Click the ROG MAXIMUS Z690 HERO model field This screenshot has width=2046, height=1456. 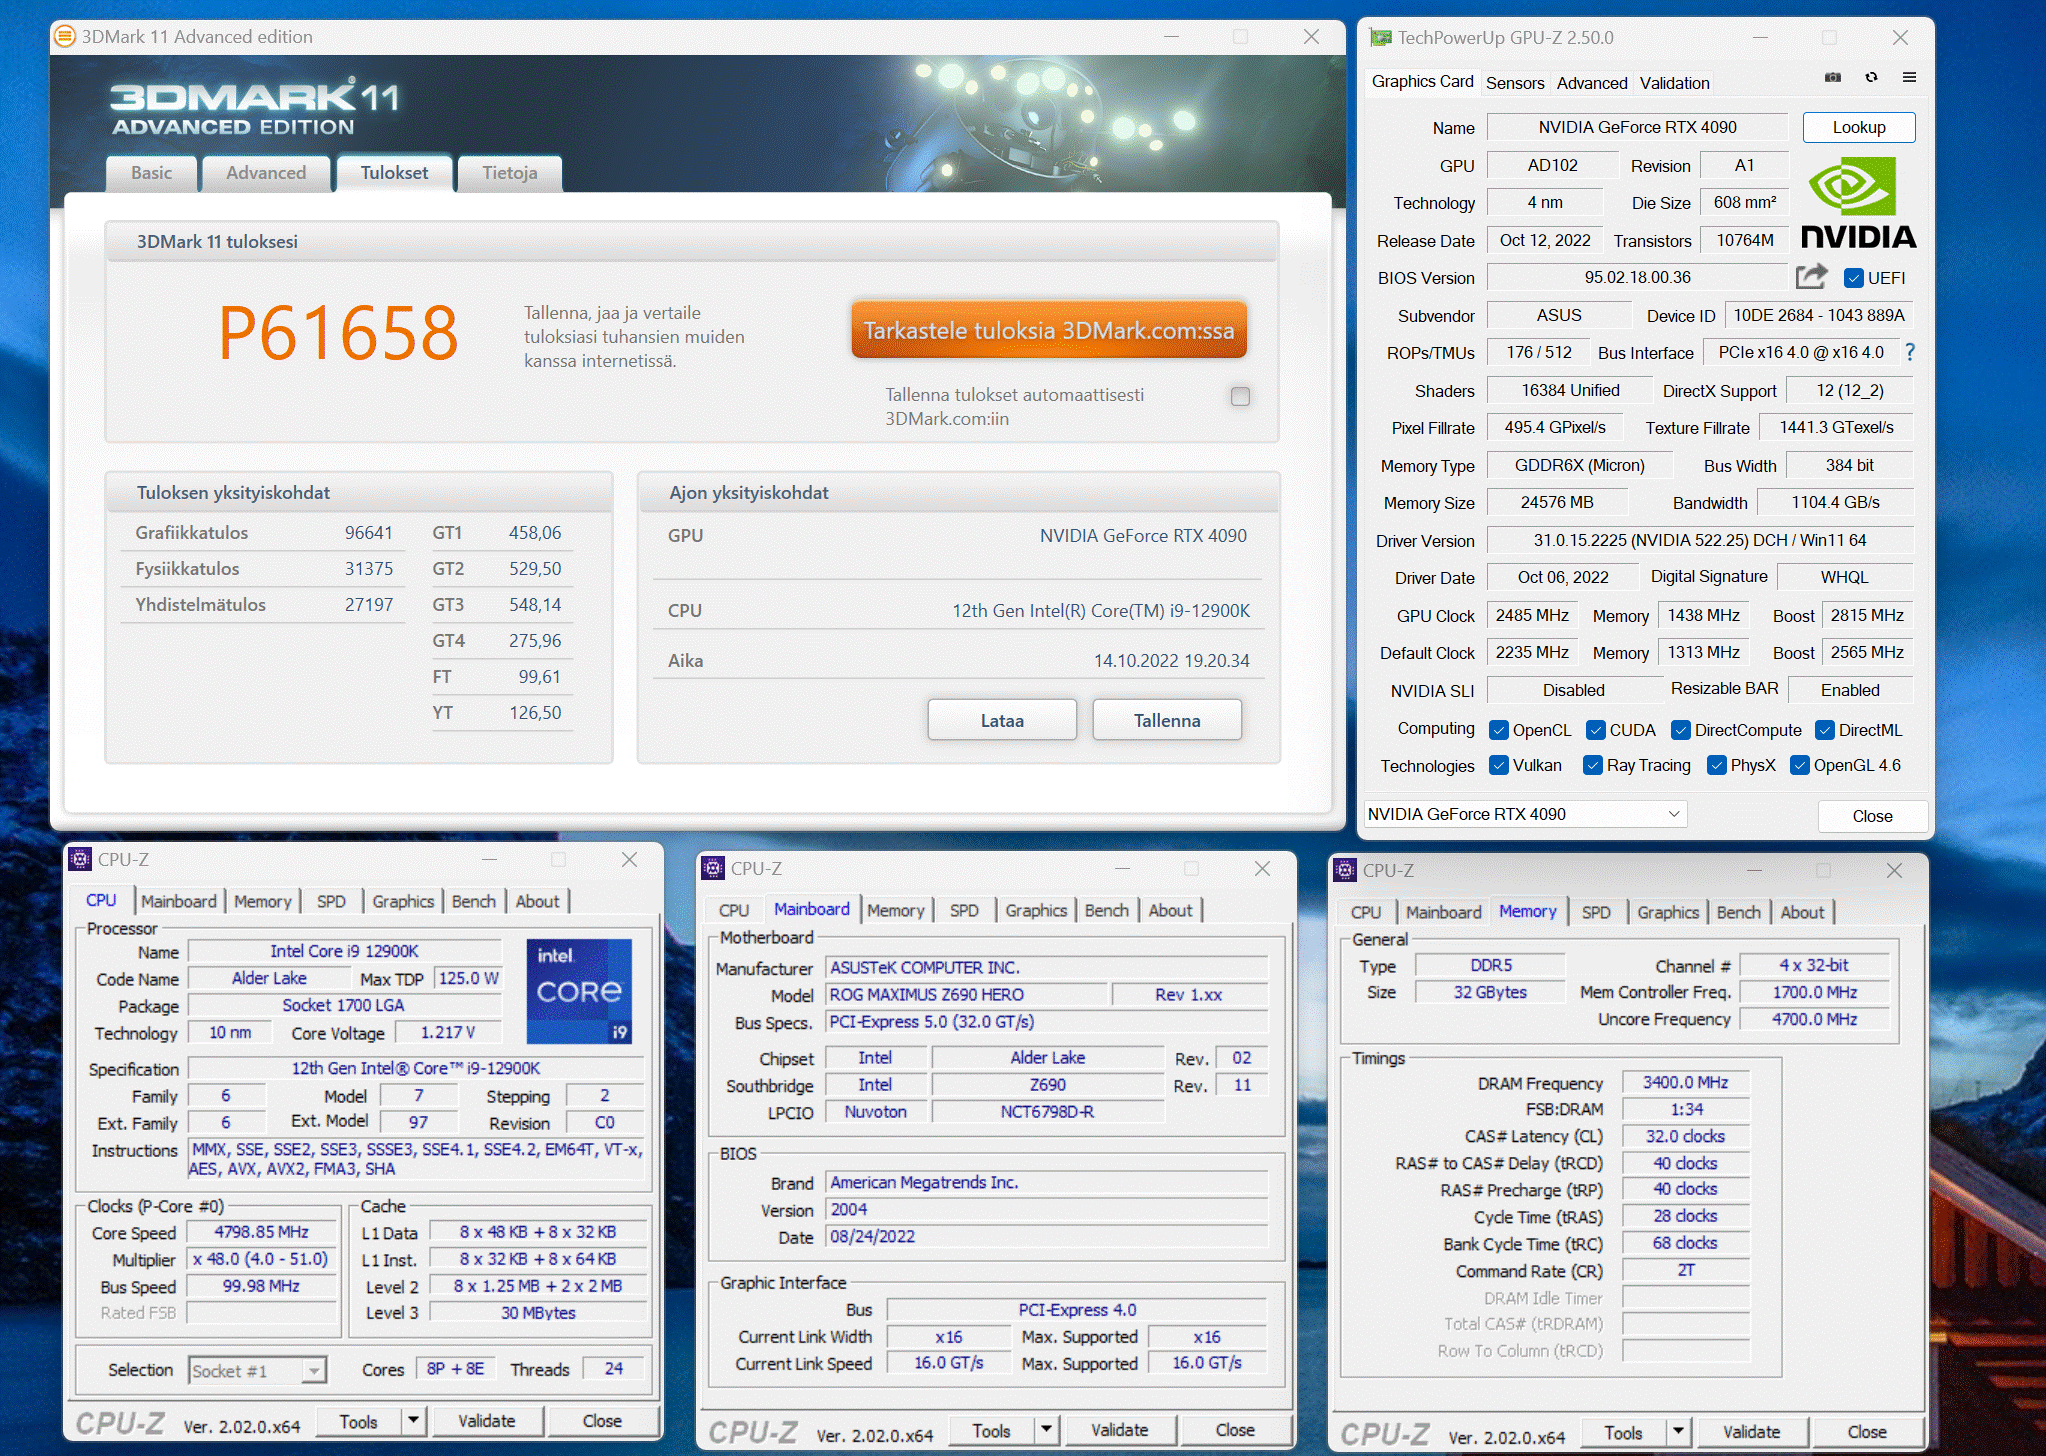tap(967, 994)
